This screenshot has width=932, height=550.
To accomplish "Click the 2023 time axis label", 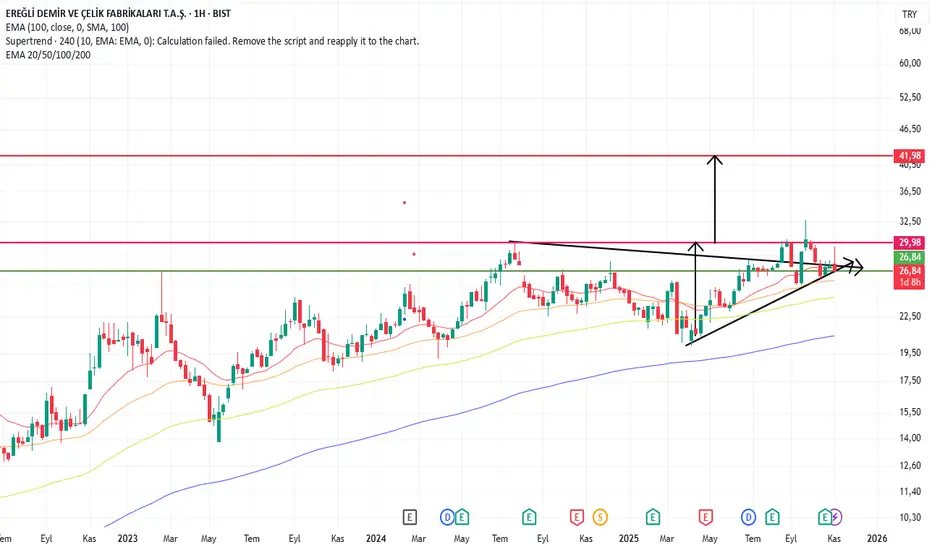I will 127,538.
